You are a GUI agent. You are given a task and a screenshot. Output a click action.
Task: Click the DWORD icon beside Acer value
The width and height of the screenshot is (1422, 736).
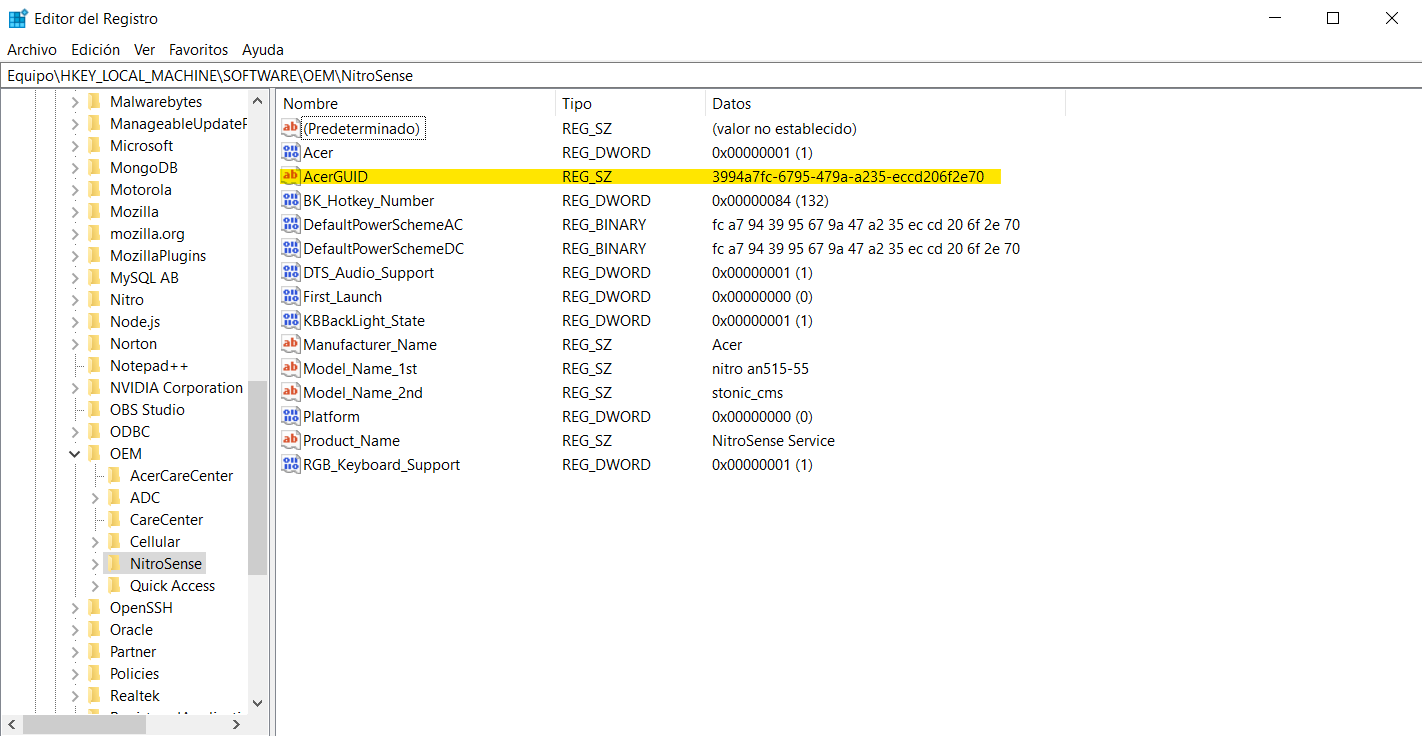291,152
